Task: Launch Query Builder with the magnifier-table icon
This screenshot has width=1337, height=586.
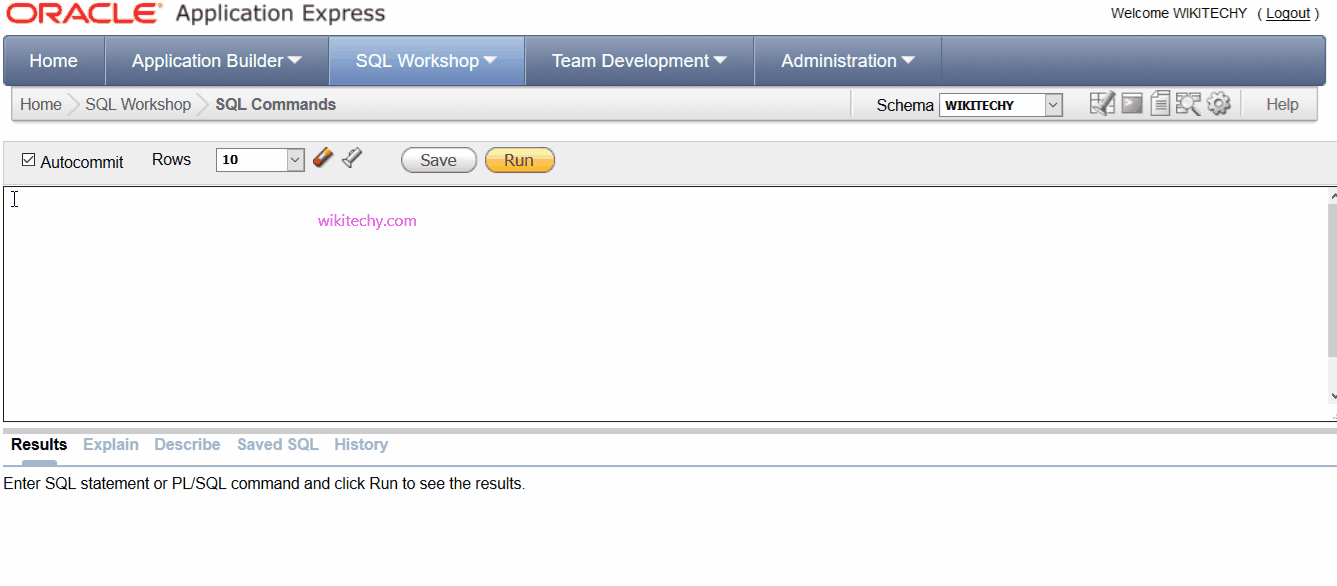Action: tap(1189, 102)
